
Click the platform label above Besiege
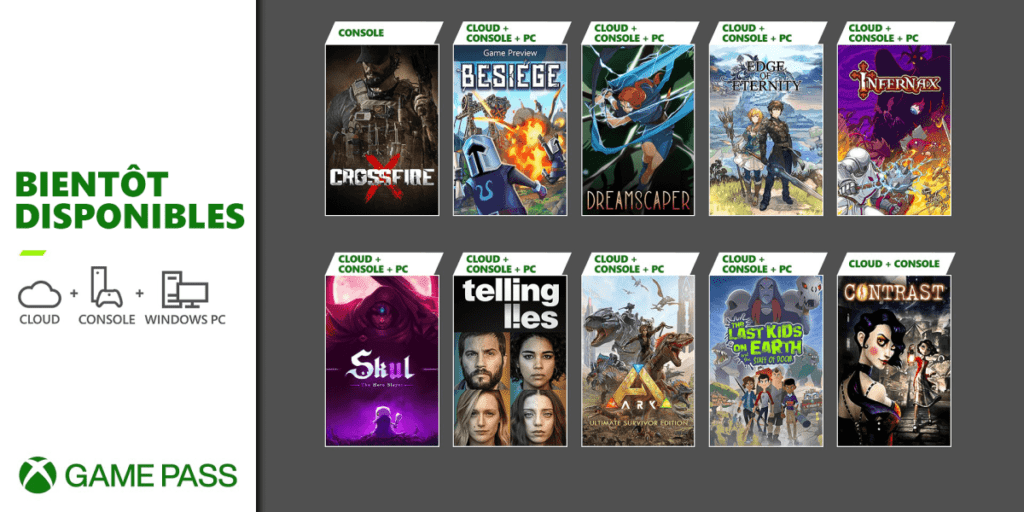pos(499,33)
